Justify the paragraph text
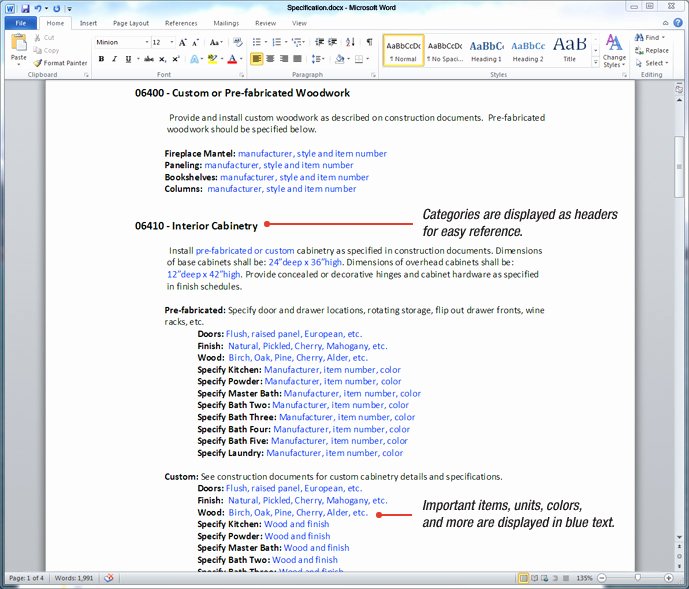Viewport: 689px width, 589px height. (297, 59)
